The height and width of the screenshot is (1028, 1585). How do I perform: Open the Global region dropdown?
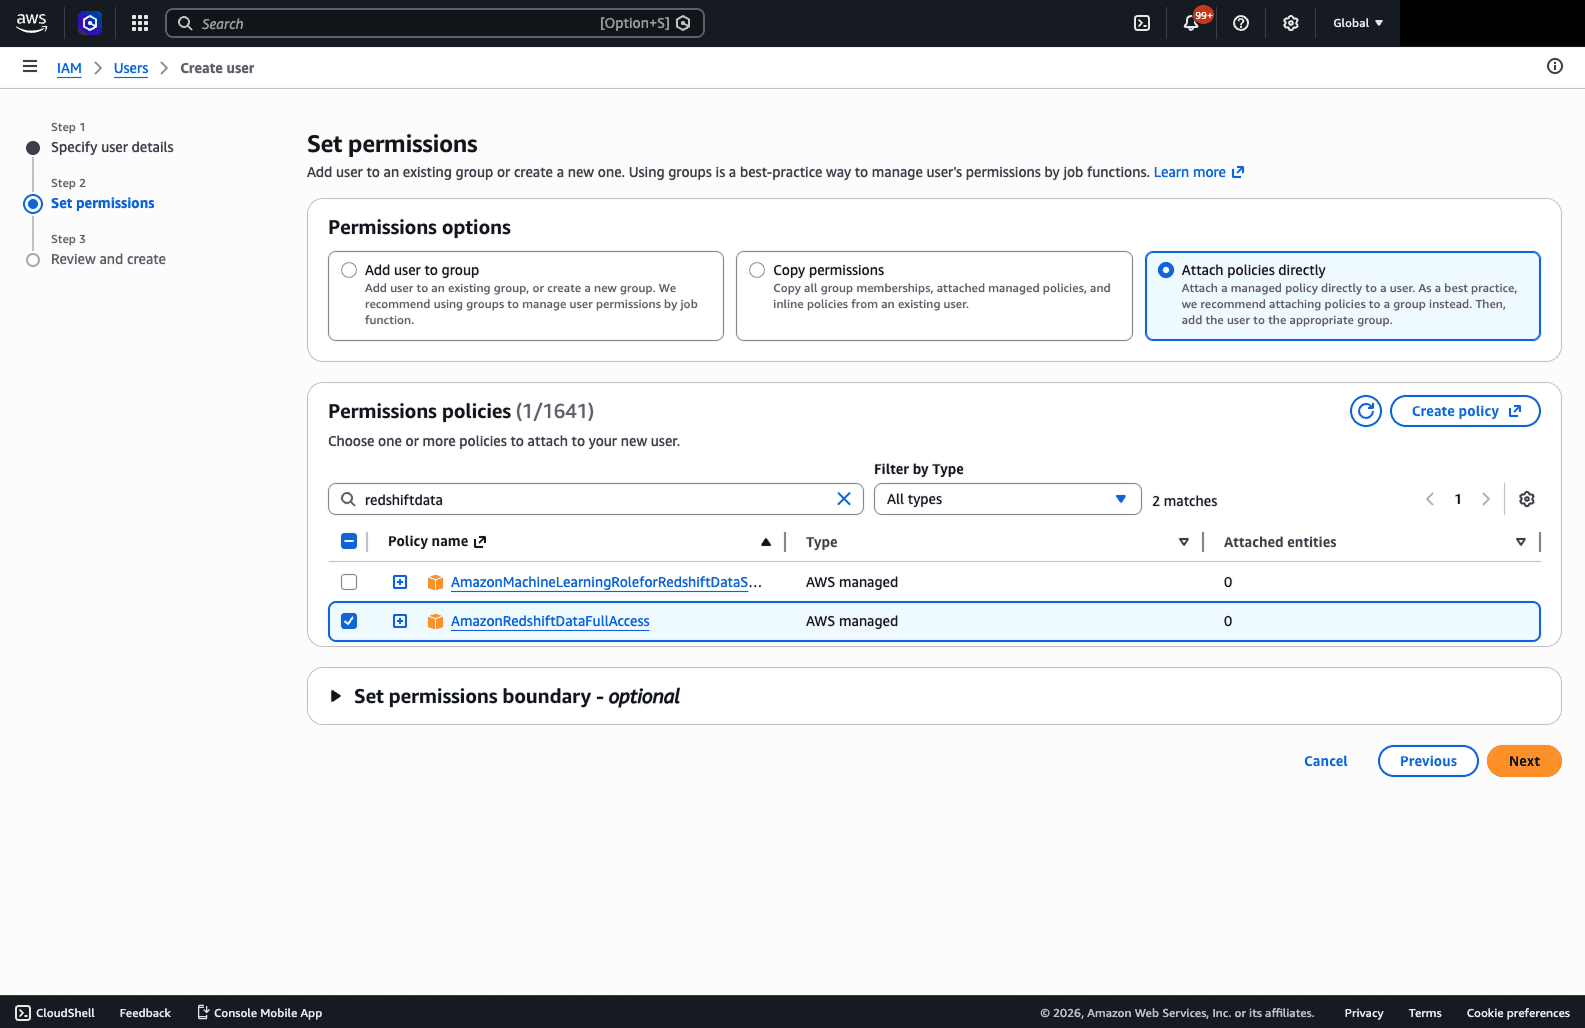[1358, 23]
